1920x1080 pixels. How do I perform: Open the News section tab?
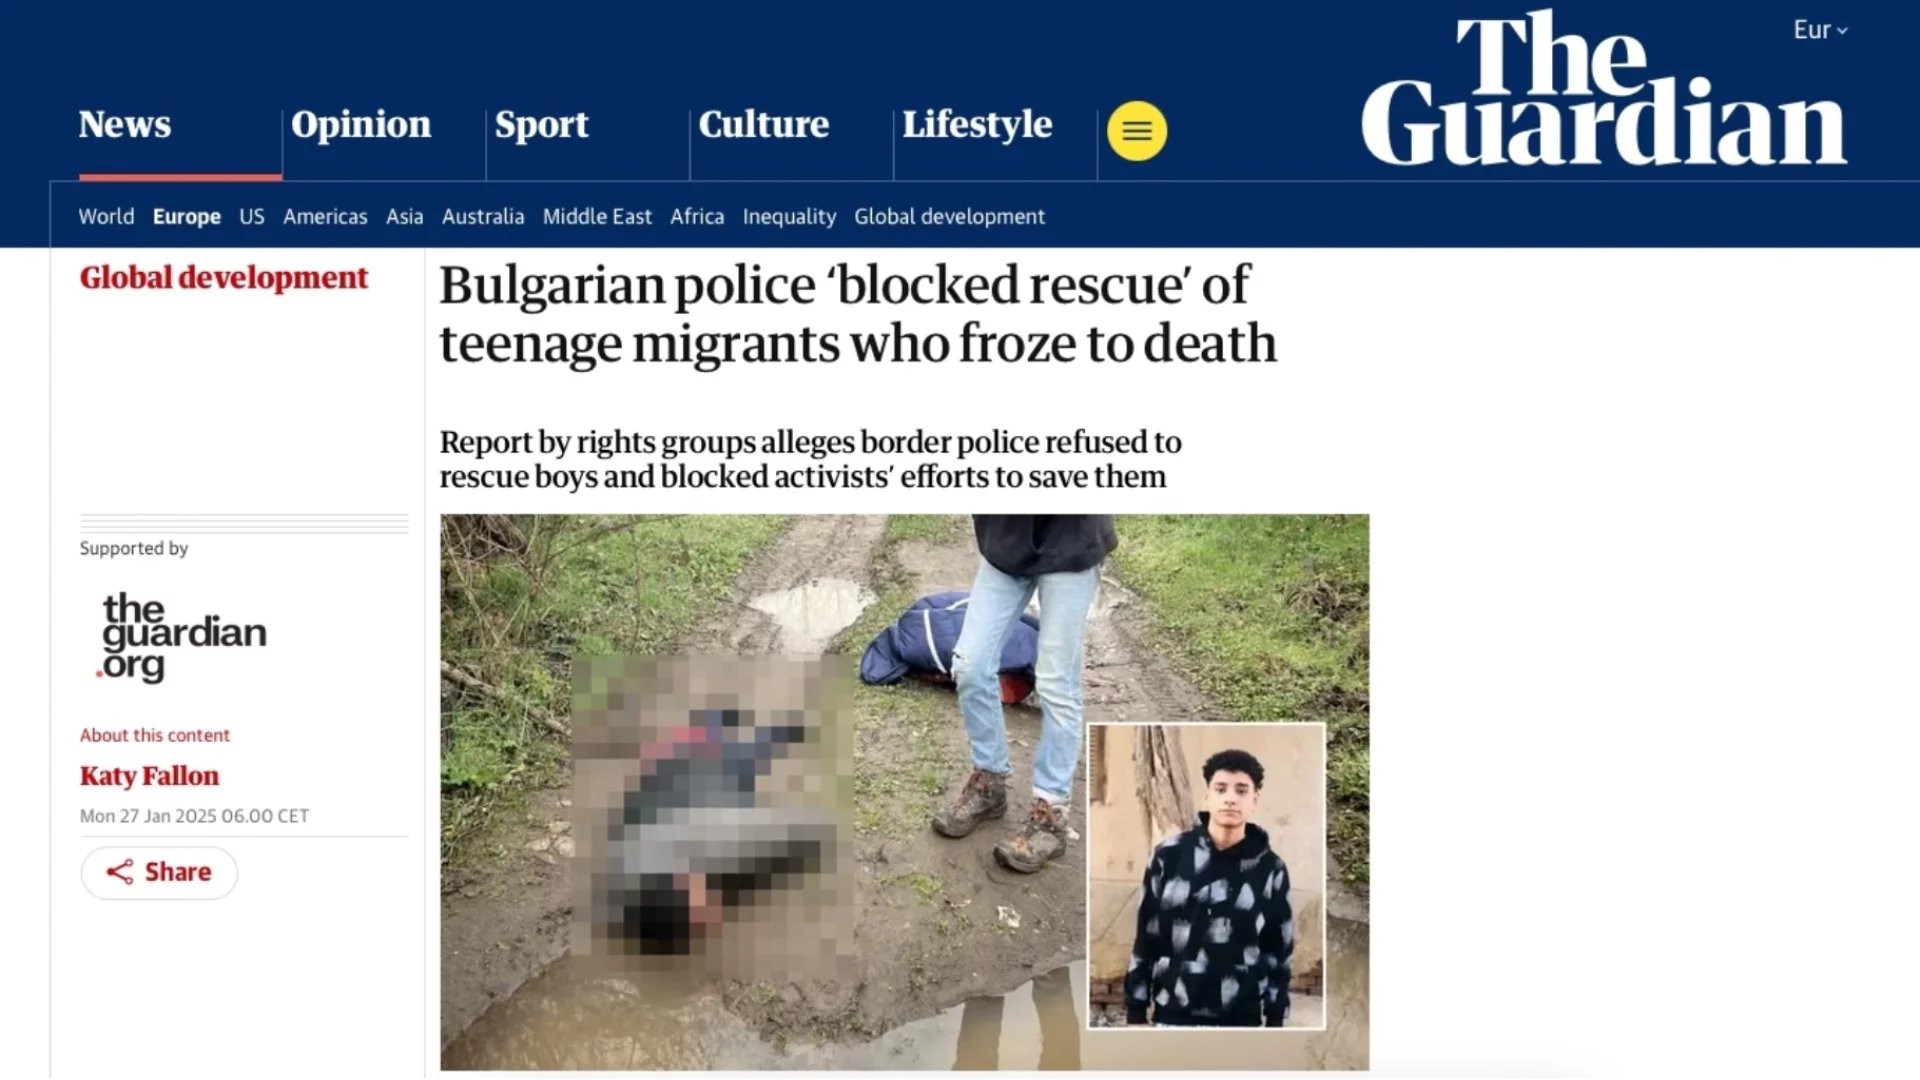(x=125, y=124)
